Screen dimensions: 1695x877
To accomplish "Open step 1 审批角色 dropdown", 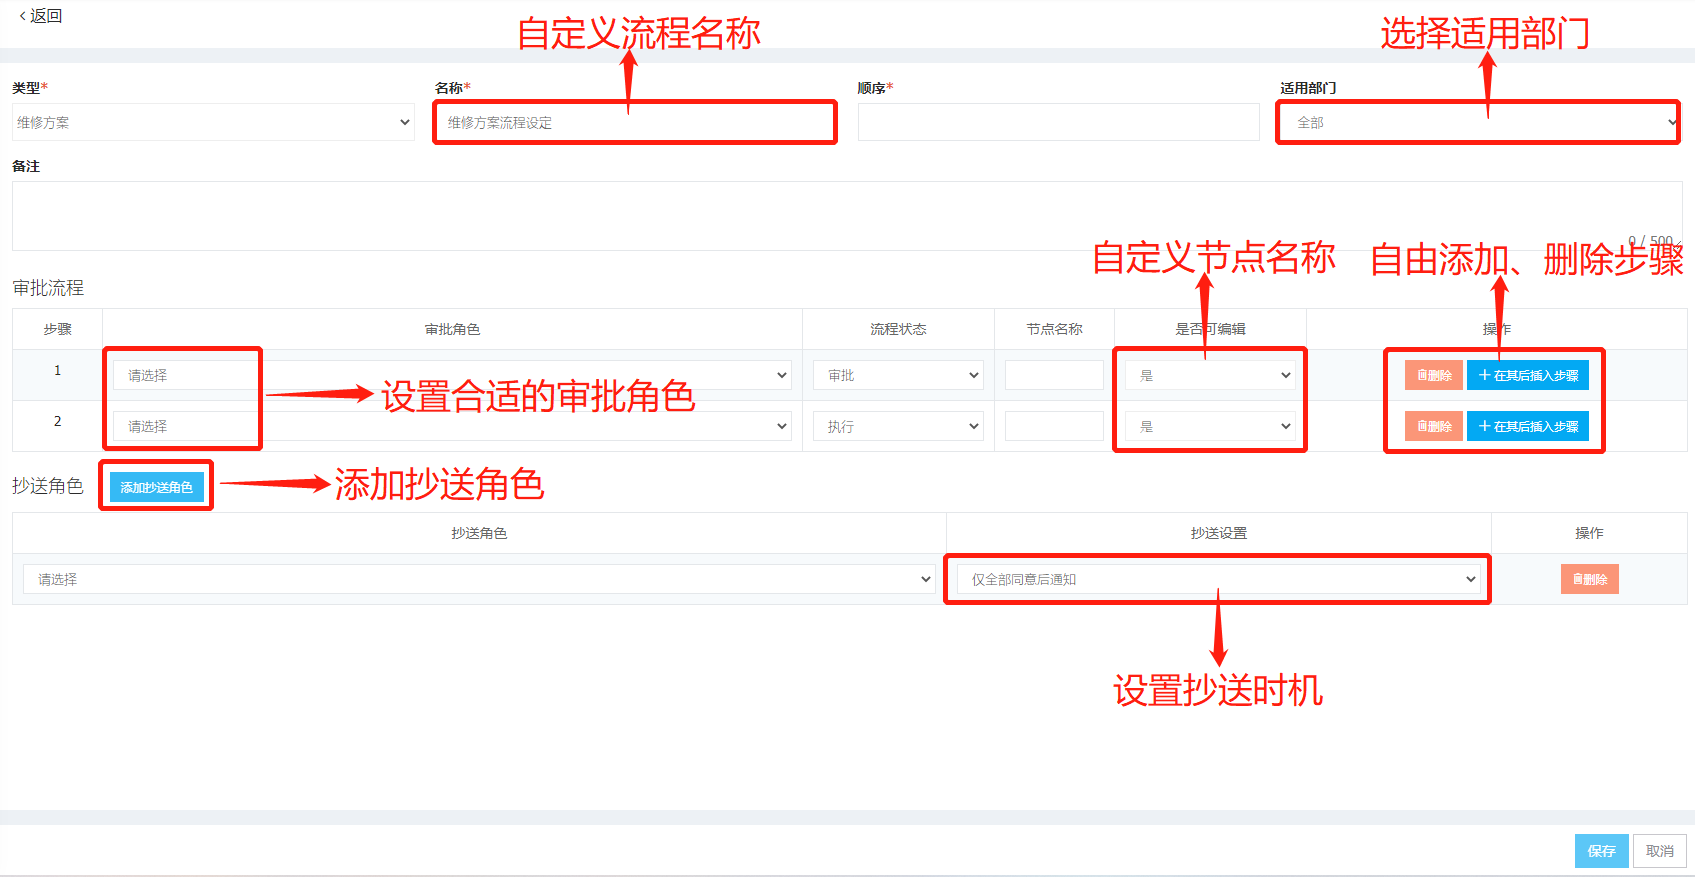I will coord(452,375).
